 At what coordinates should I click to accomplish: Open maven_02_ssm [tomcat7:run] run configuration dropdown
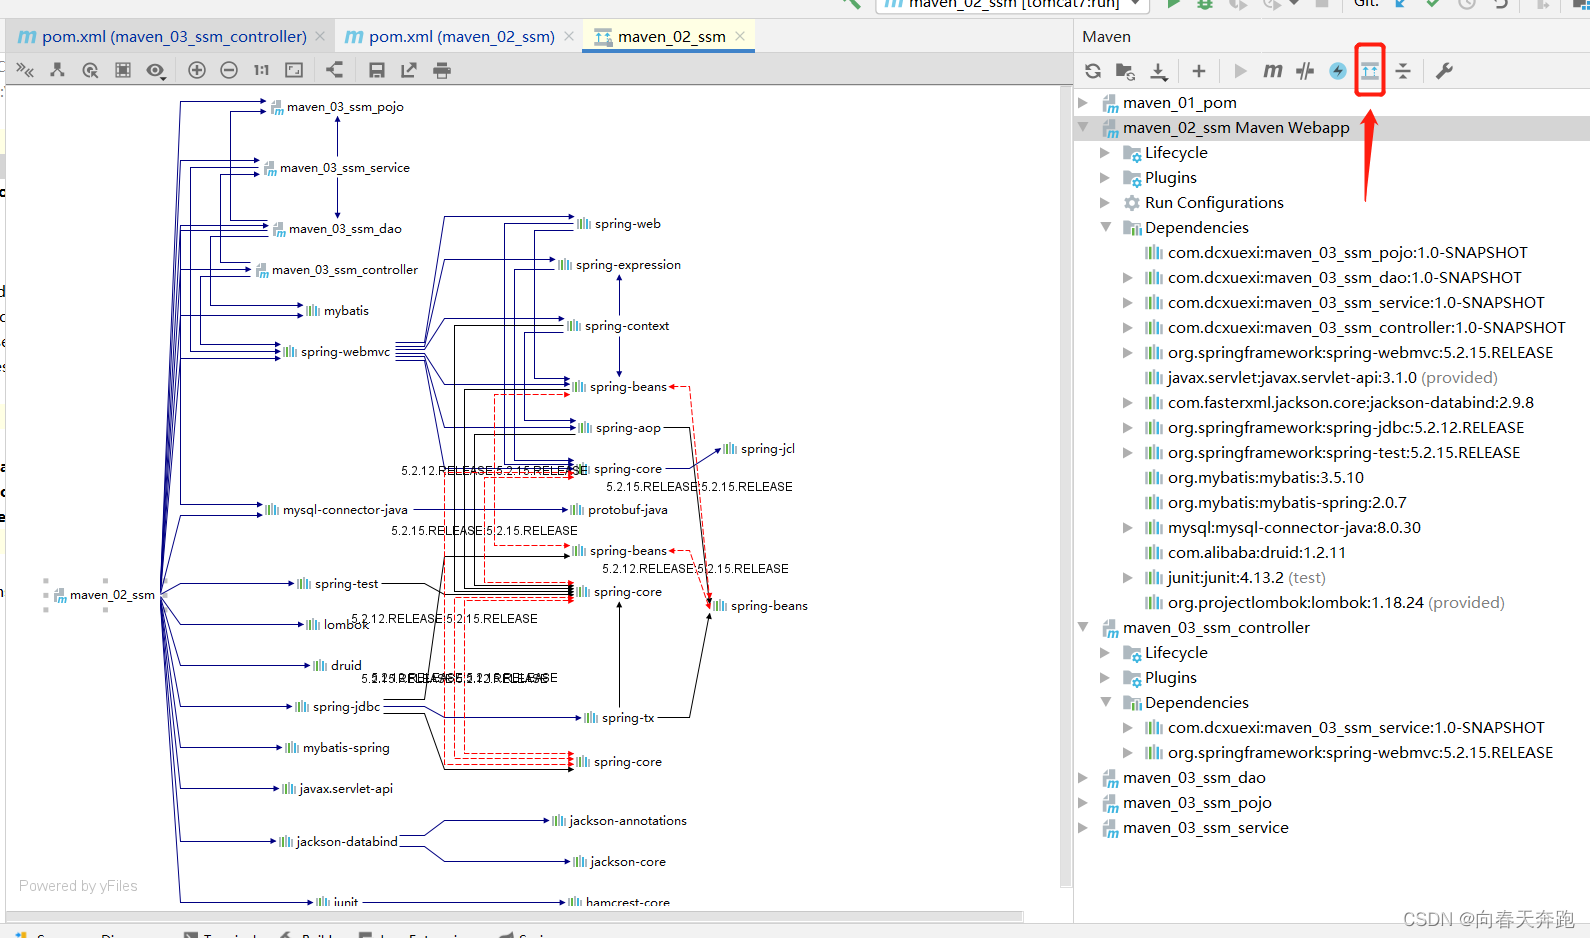click(x=1012, y=4)
